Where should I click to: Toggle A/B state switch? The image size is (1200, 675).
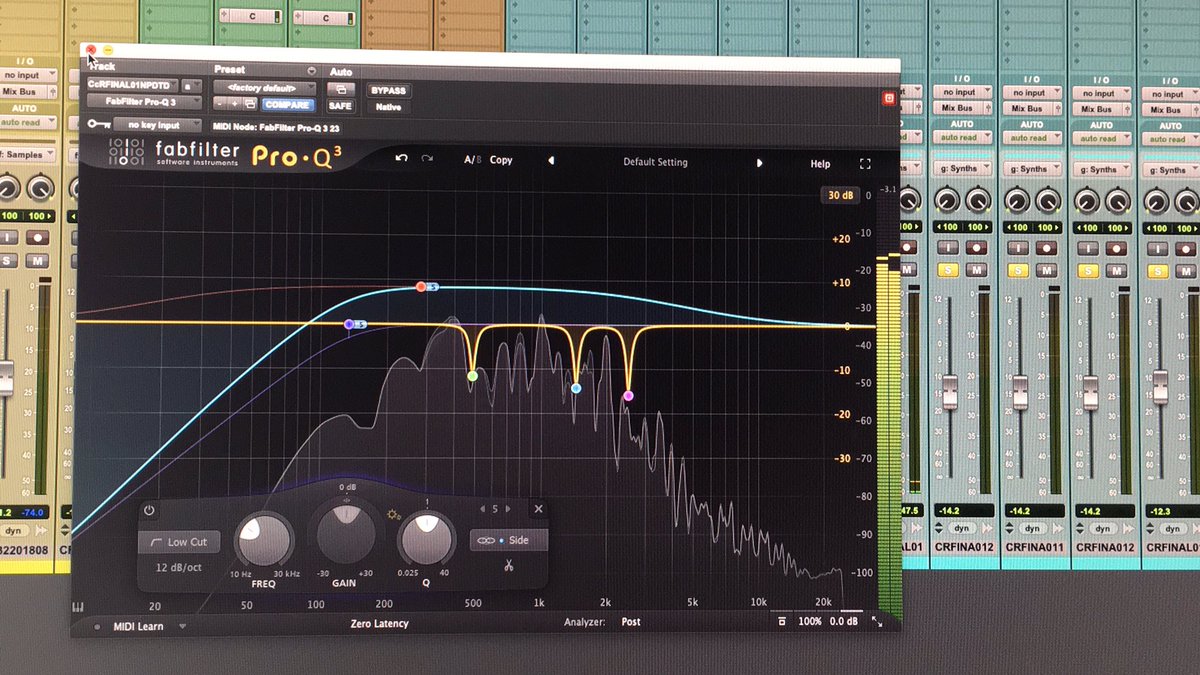point(472,160)
